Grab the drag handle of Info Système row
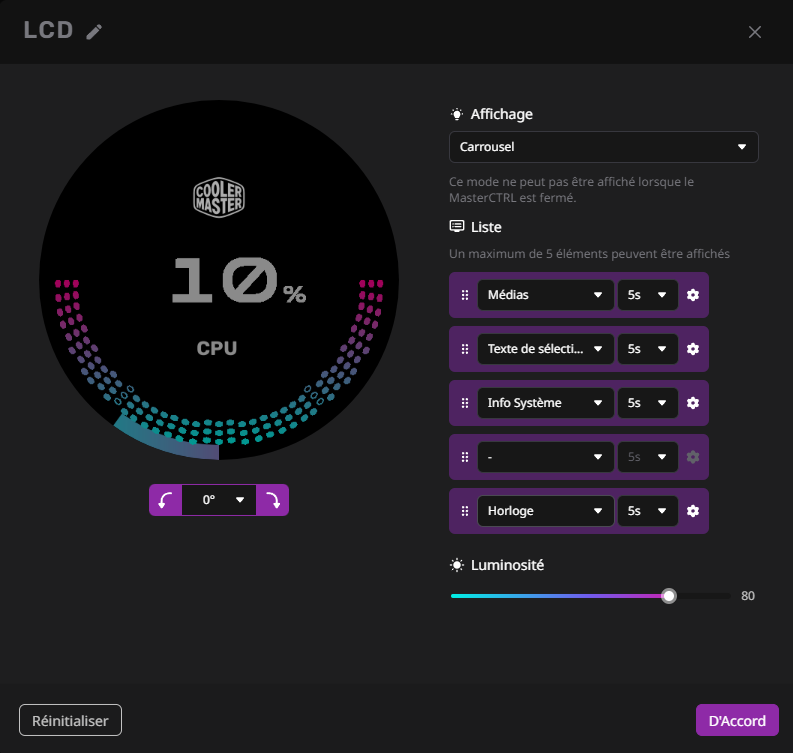This screenshot has height=753, width=793. [x=465, y=403]
